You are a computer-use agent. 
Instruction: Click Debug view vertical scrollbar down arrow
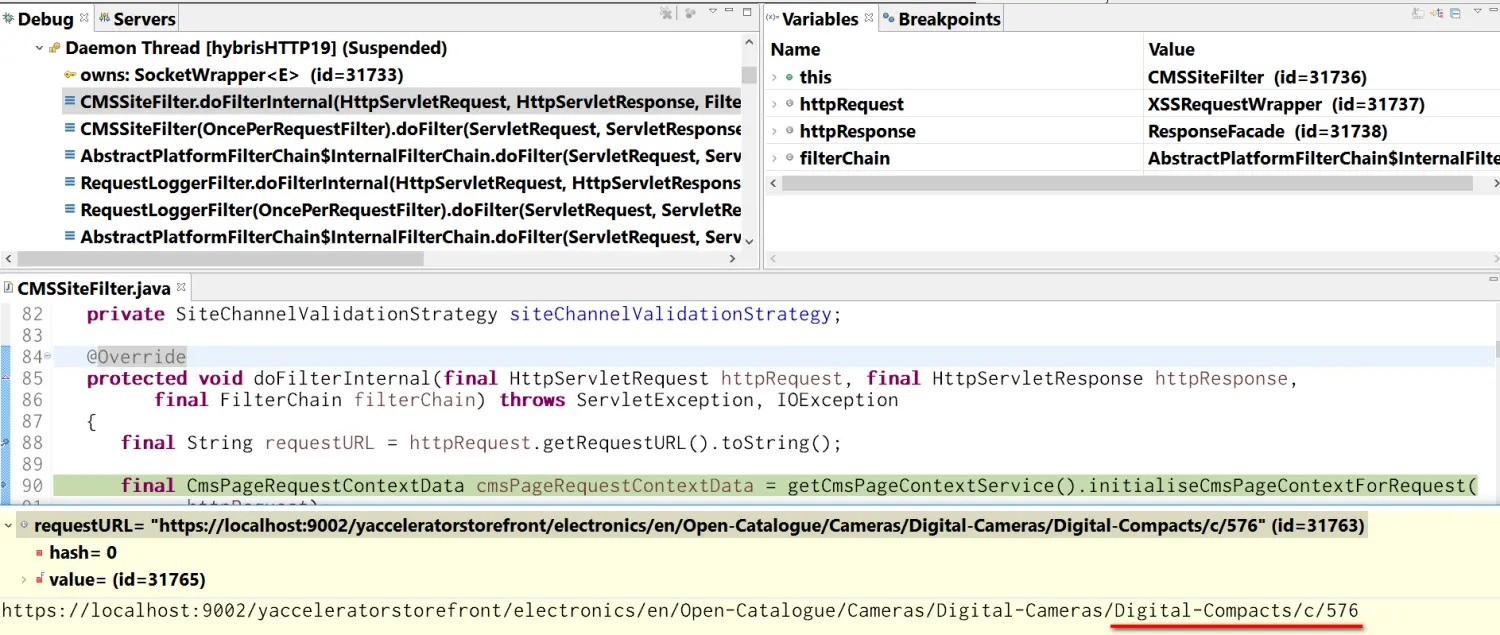749,240
